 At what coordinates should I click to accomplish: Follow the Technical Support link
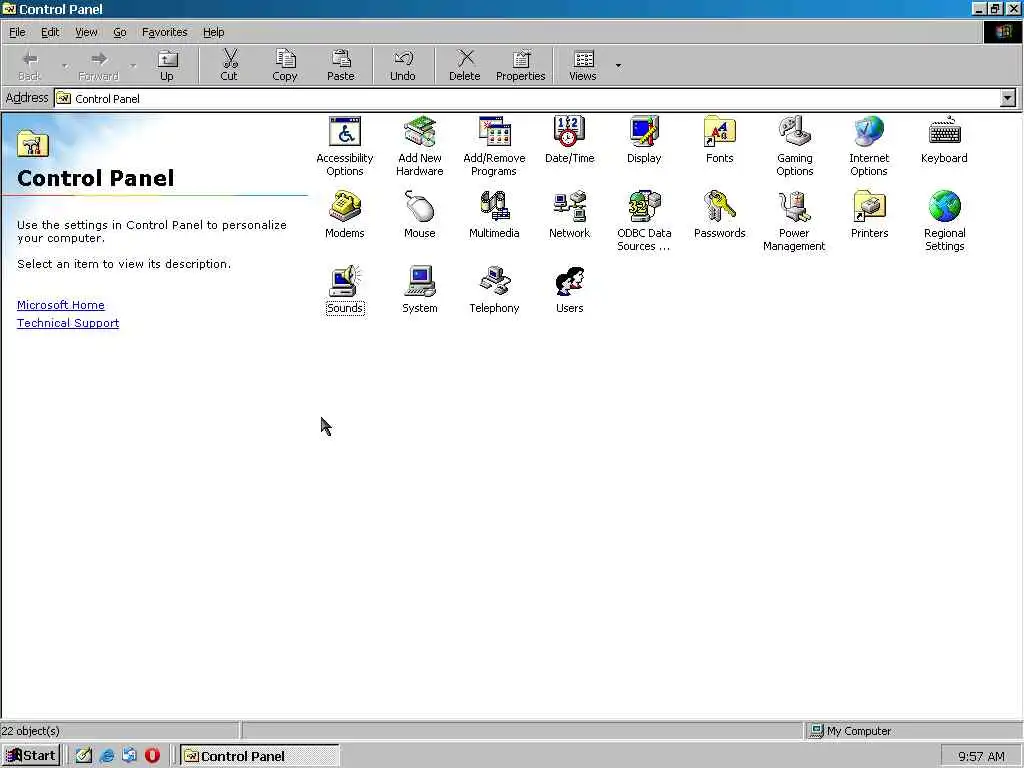[x=68, y=323]
